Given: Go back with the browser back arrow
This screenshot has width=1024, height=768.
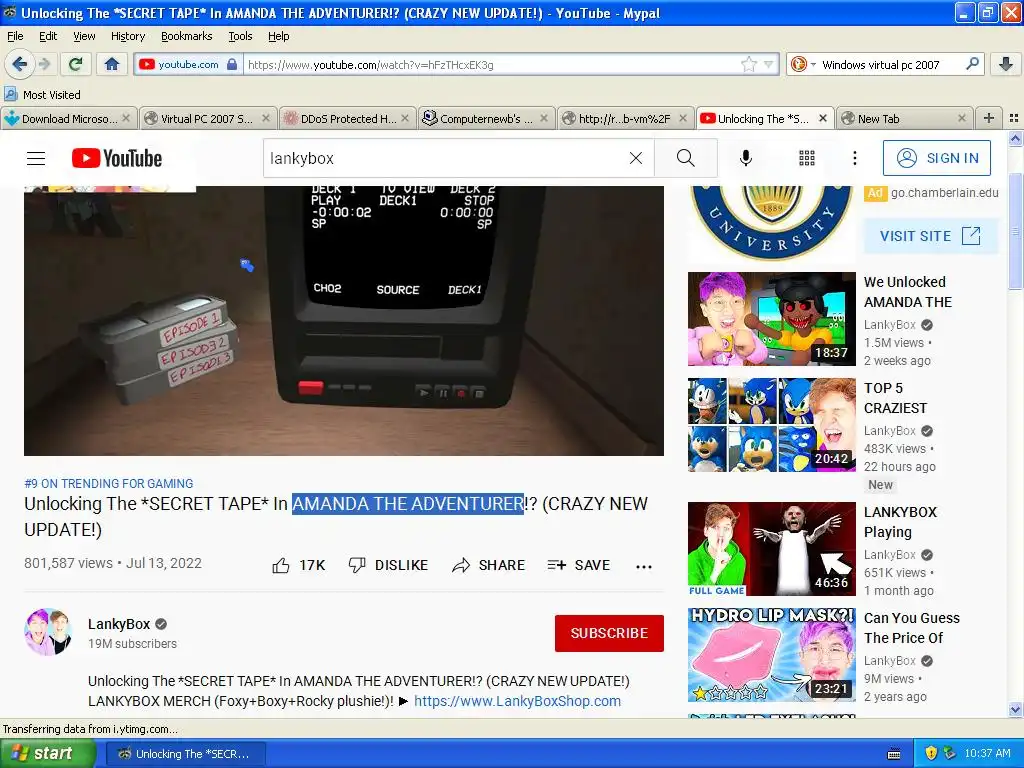Looking at the screenshot, I should click(x=20, y=64).
